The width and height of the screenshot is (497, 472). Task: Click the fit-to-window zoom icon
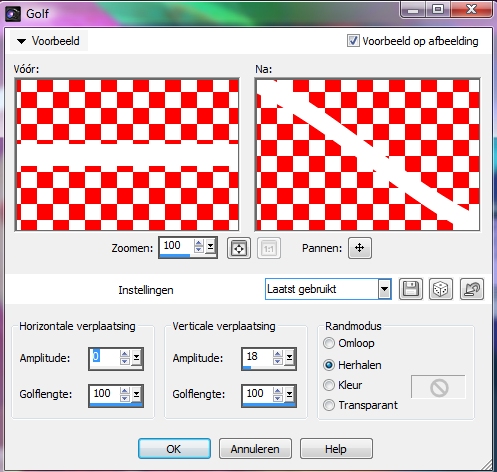239,248
